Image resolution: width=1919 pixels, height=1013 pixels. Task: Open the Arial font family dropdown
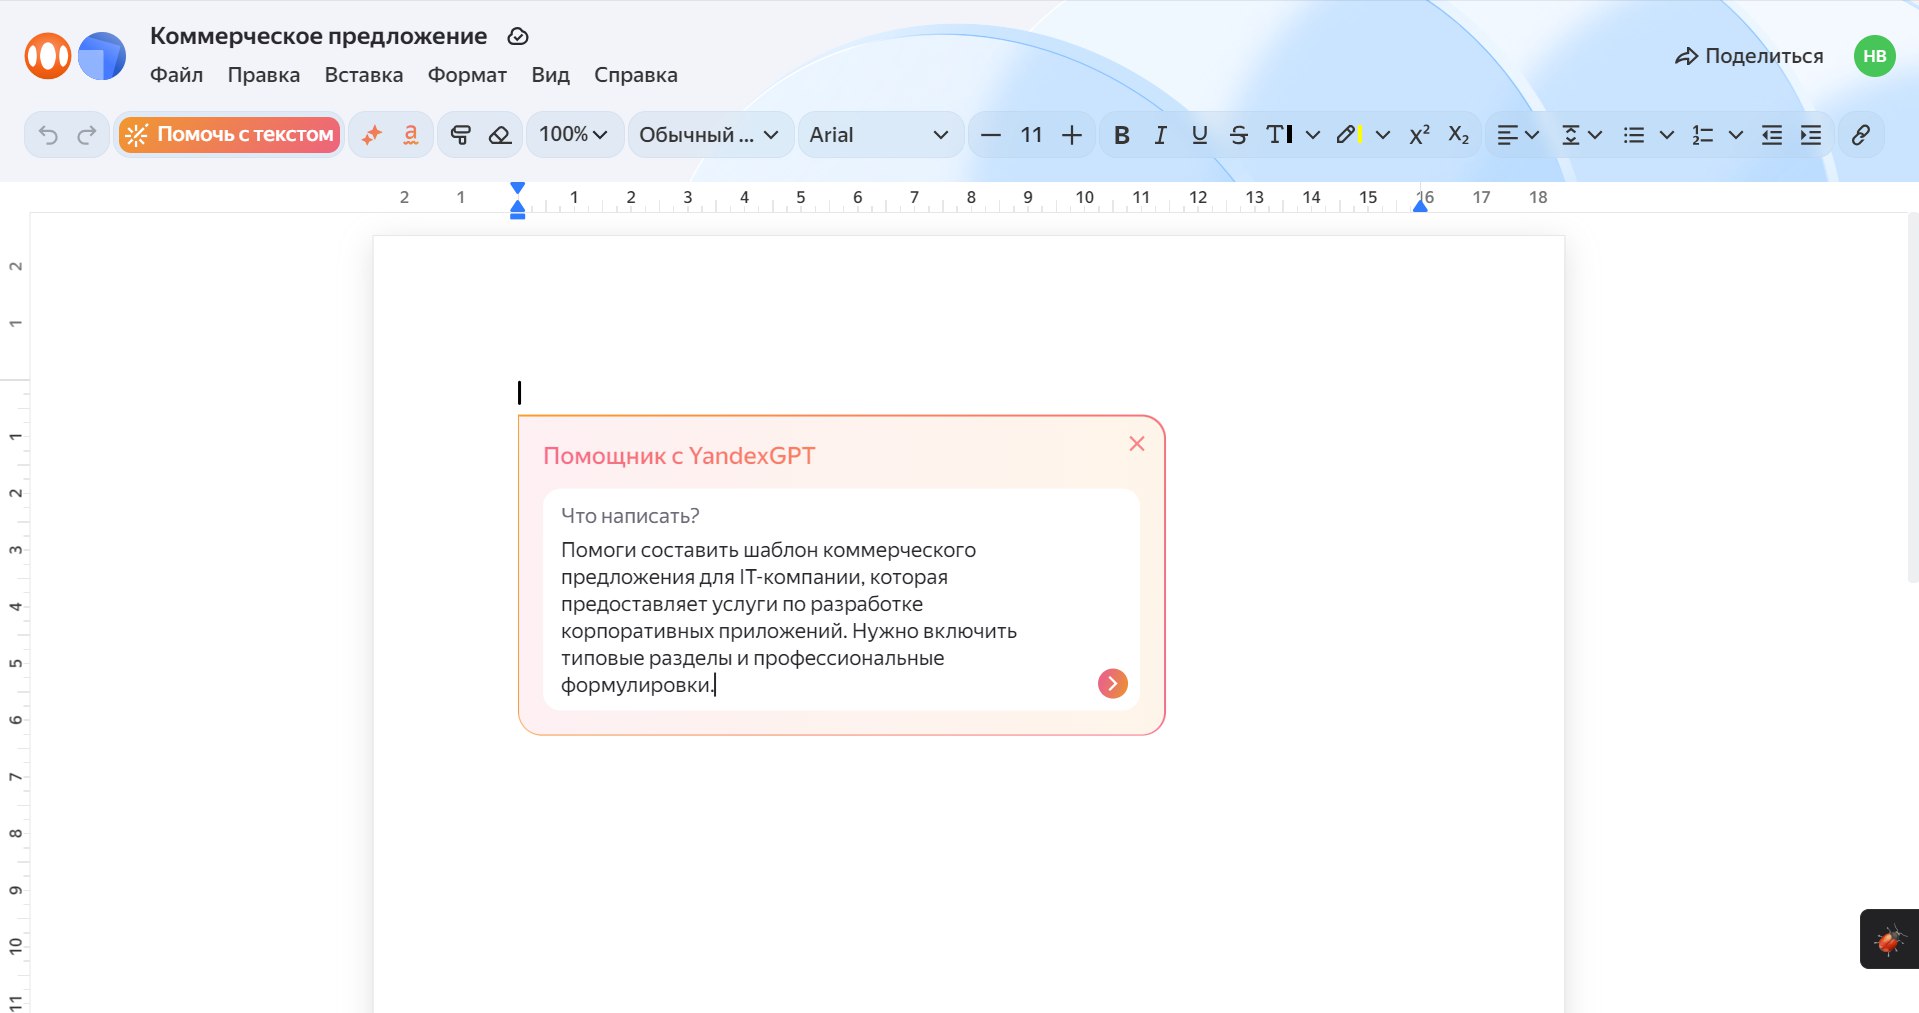880,134
